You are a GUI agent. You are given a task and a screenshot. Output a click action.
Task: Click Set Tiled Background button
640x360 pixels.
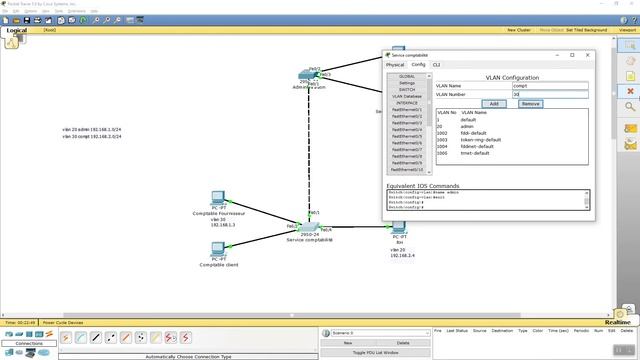[587, 30]
